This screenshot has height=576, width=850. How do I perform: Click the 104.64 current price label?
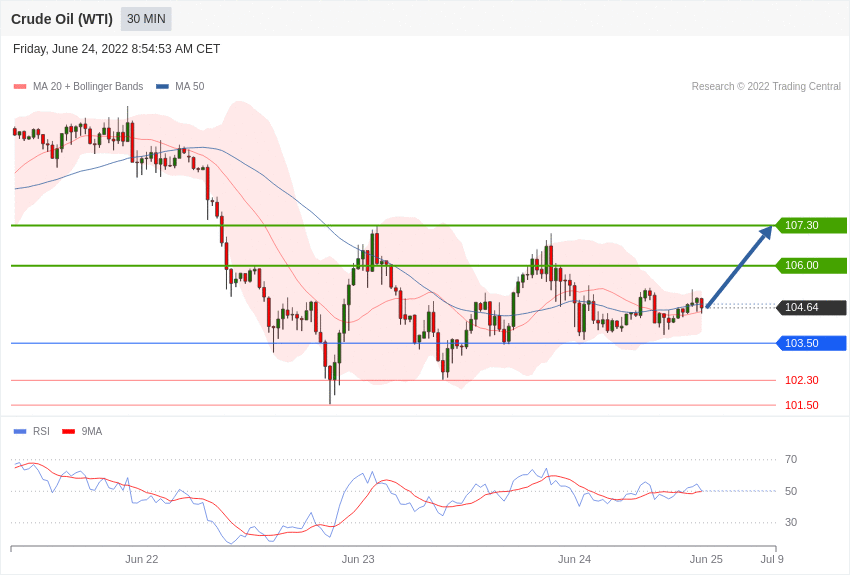click(x=812, y=307)
